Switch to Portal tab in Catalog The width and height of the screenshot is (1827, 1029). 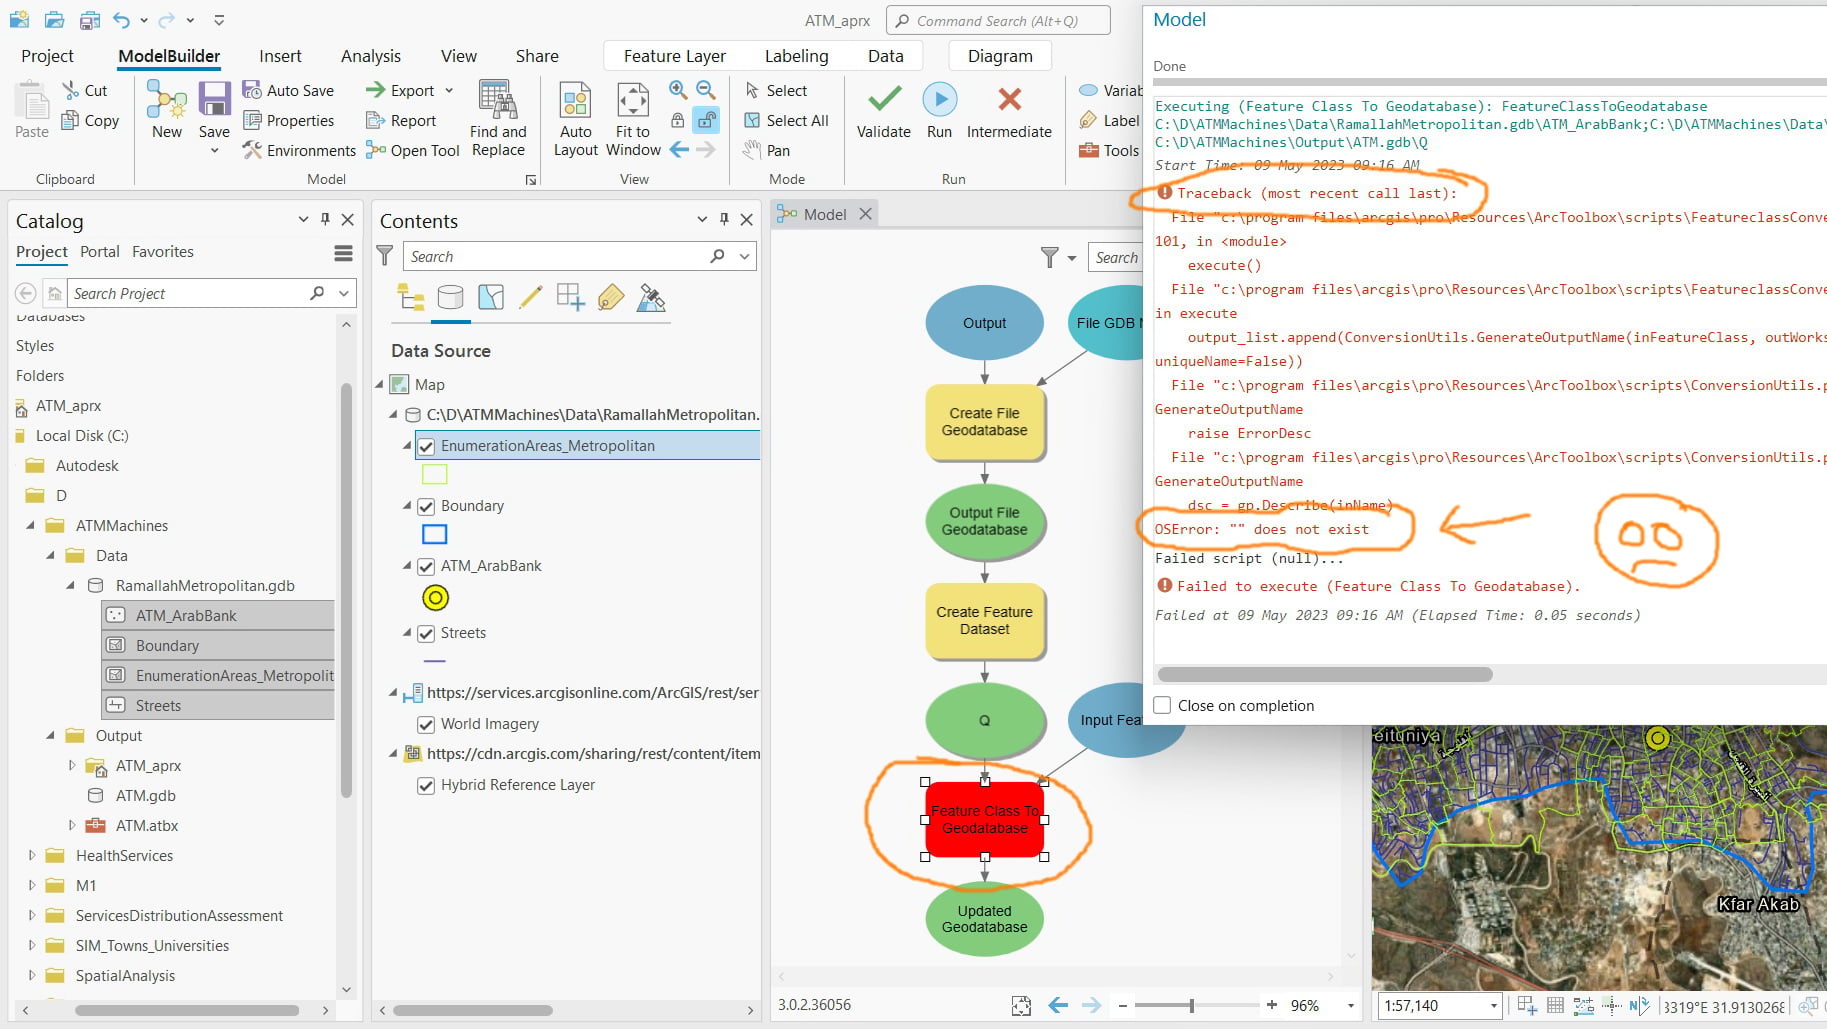[100, 252]
